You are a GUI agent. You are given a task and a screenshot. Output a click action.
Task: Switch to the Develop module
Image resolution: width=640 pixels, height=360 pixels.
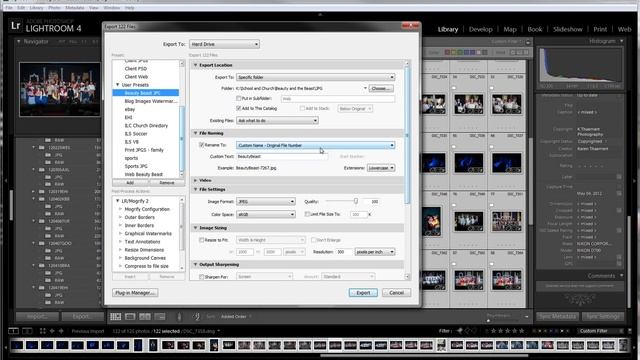click(480, 29)
